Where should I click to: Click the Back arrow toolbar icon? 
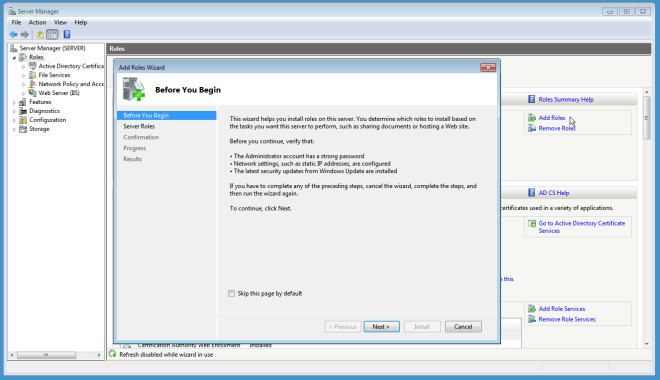[x=13, y=35]
